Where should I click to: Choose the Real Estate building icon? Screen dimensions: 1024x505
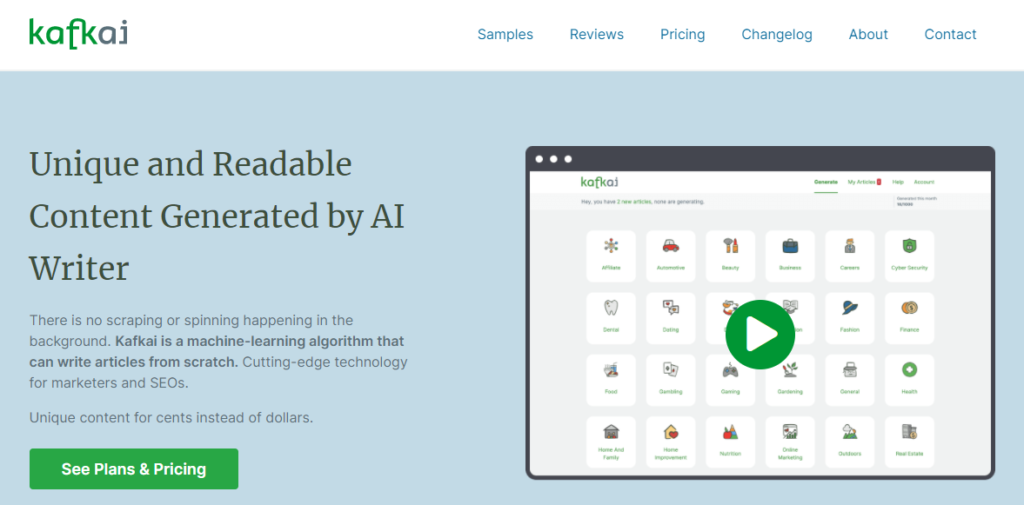[x=909, y=433]
